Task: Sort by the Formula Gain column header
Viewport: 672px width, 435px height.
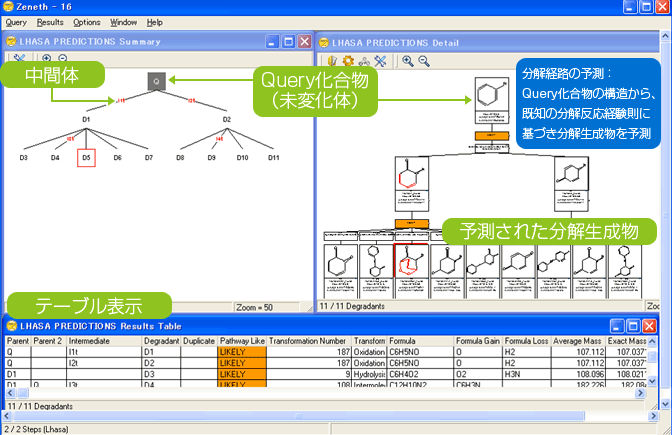Action: (478, 341)
